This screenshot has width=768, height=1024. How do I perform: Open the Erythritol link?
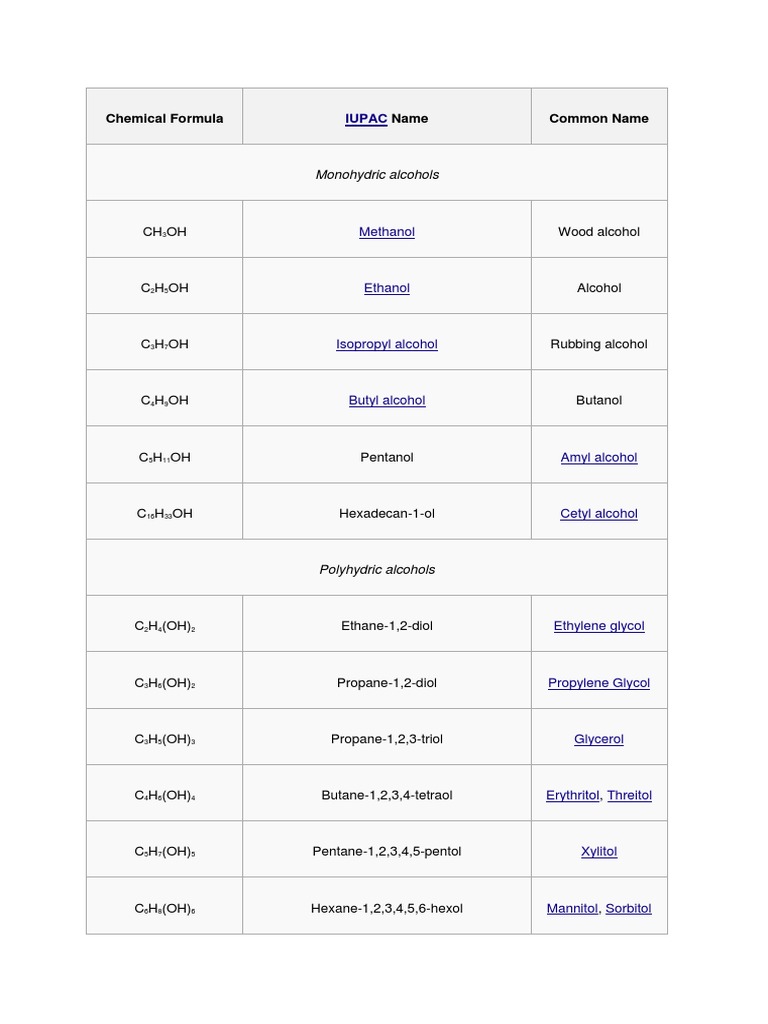(573, 795)
